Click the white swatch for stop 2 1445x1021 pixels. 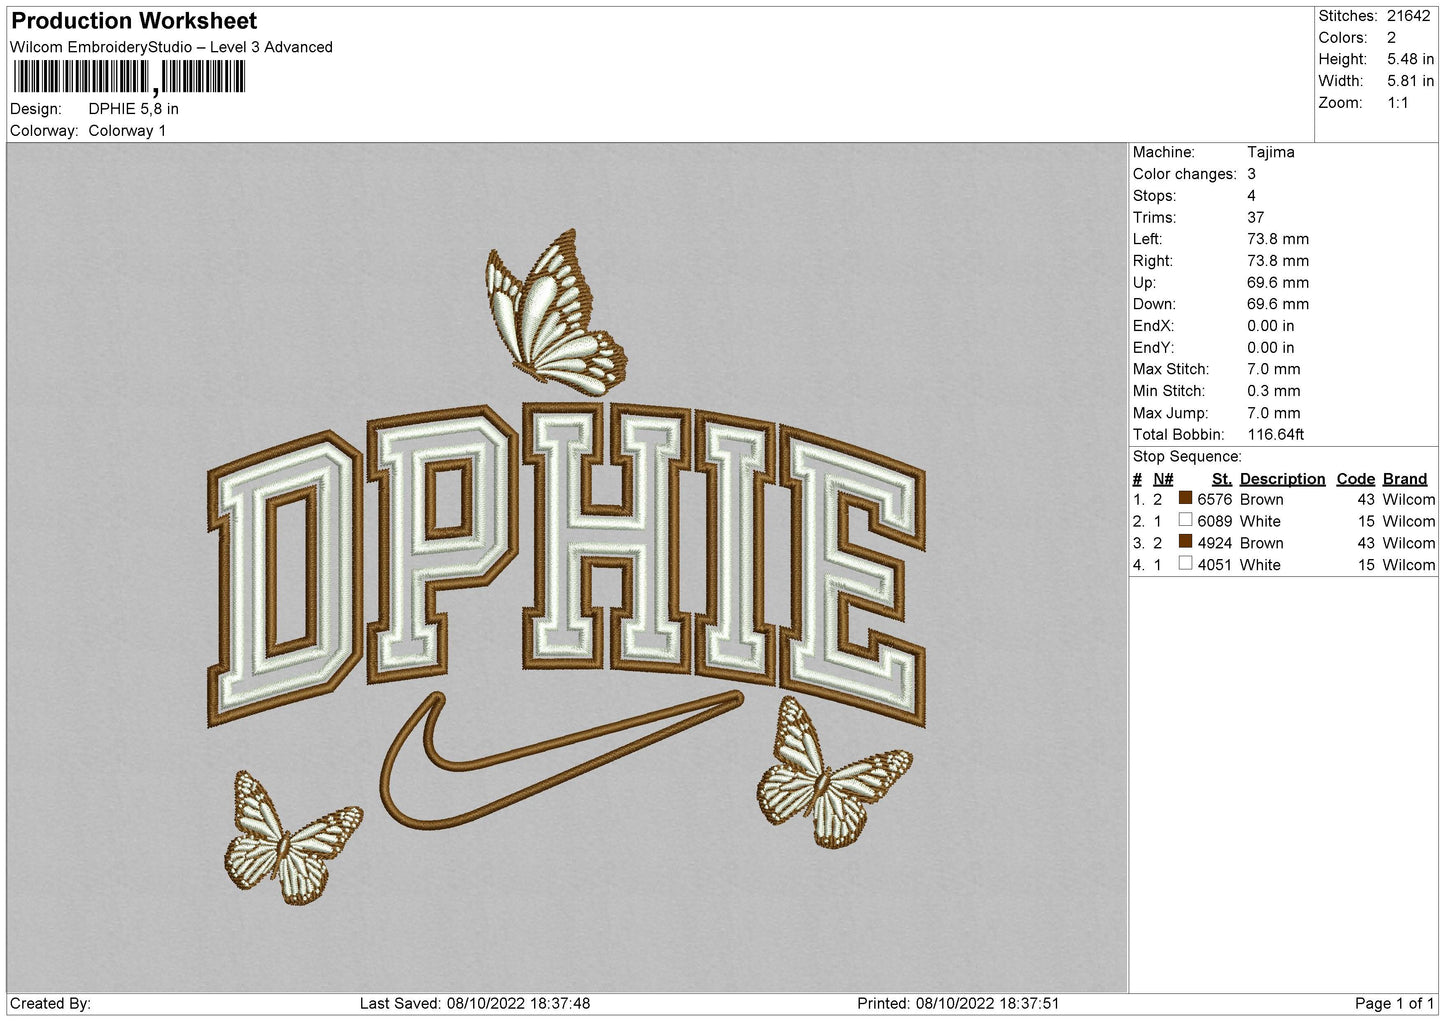[x=1185, y=520]
